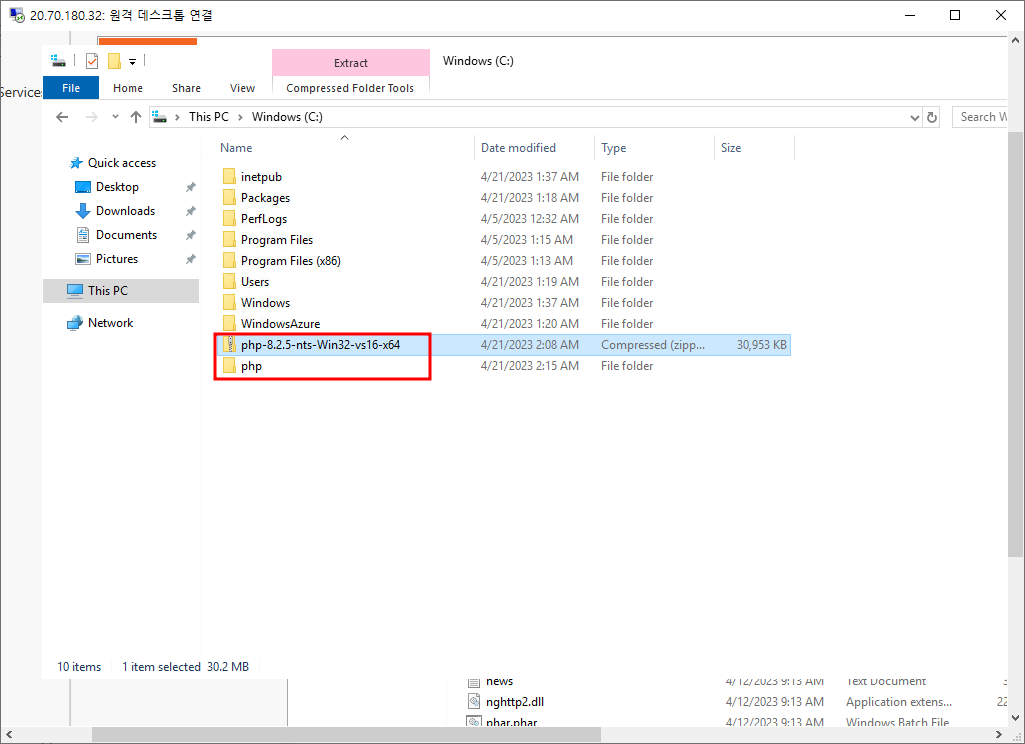This screenshot has width=1025, height=744.
Task: Click the pin icon next to Desktop
Action: click(190, 188)
